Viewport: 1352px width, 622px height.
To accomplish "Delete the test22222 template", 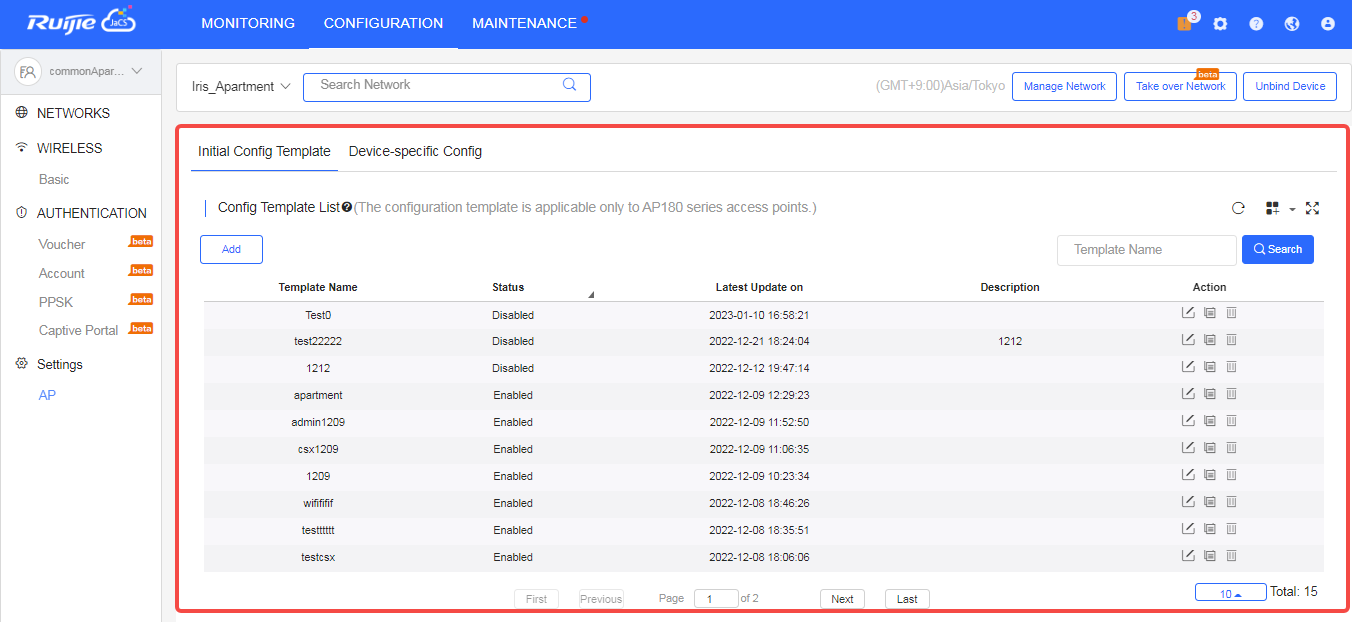I will coord(1231,339).
